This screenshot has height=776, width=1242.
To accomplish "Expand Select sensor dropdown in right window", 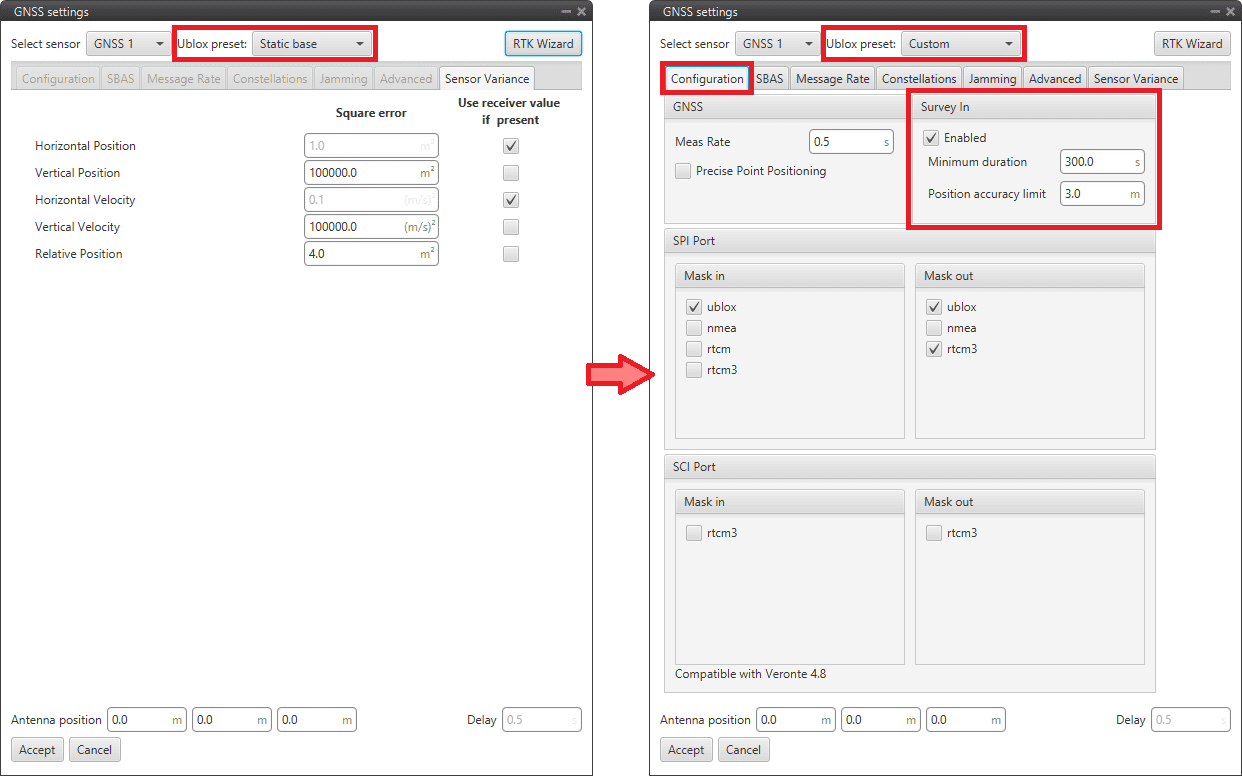I will [x=776, y=44].
